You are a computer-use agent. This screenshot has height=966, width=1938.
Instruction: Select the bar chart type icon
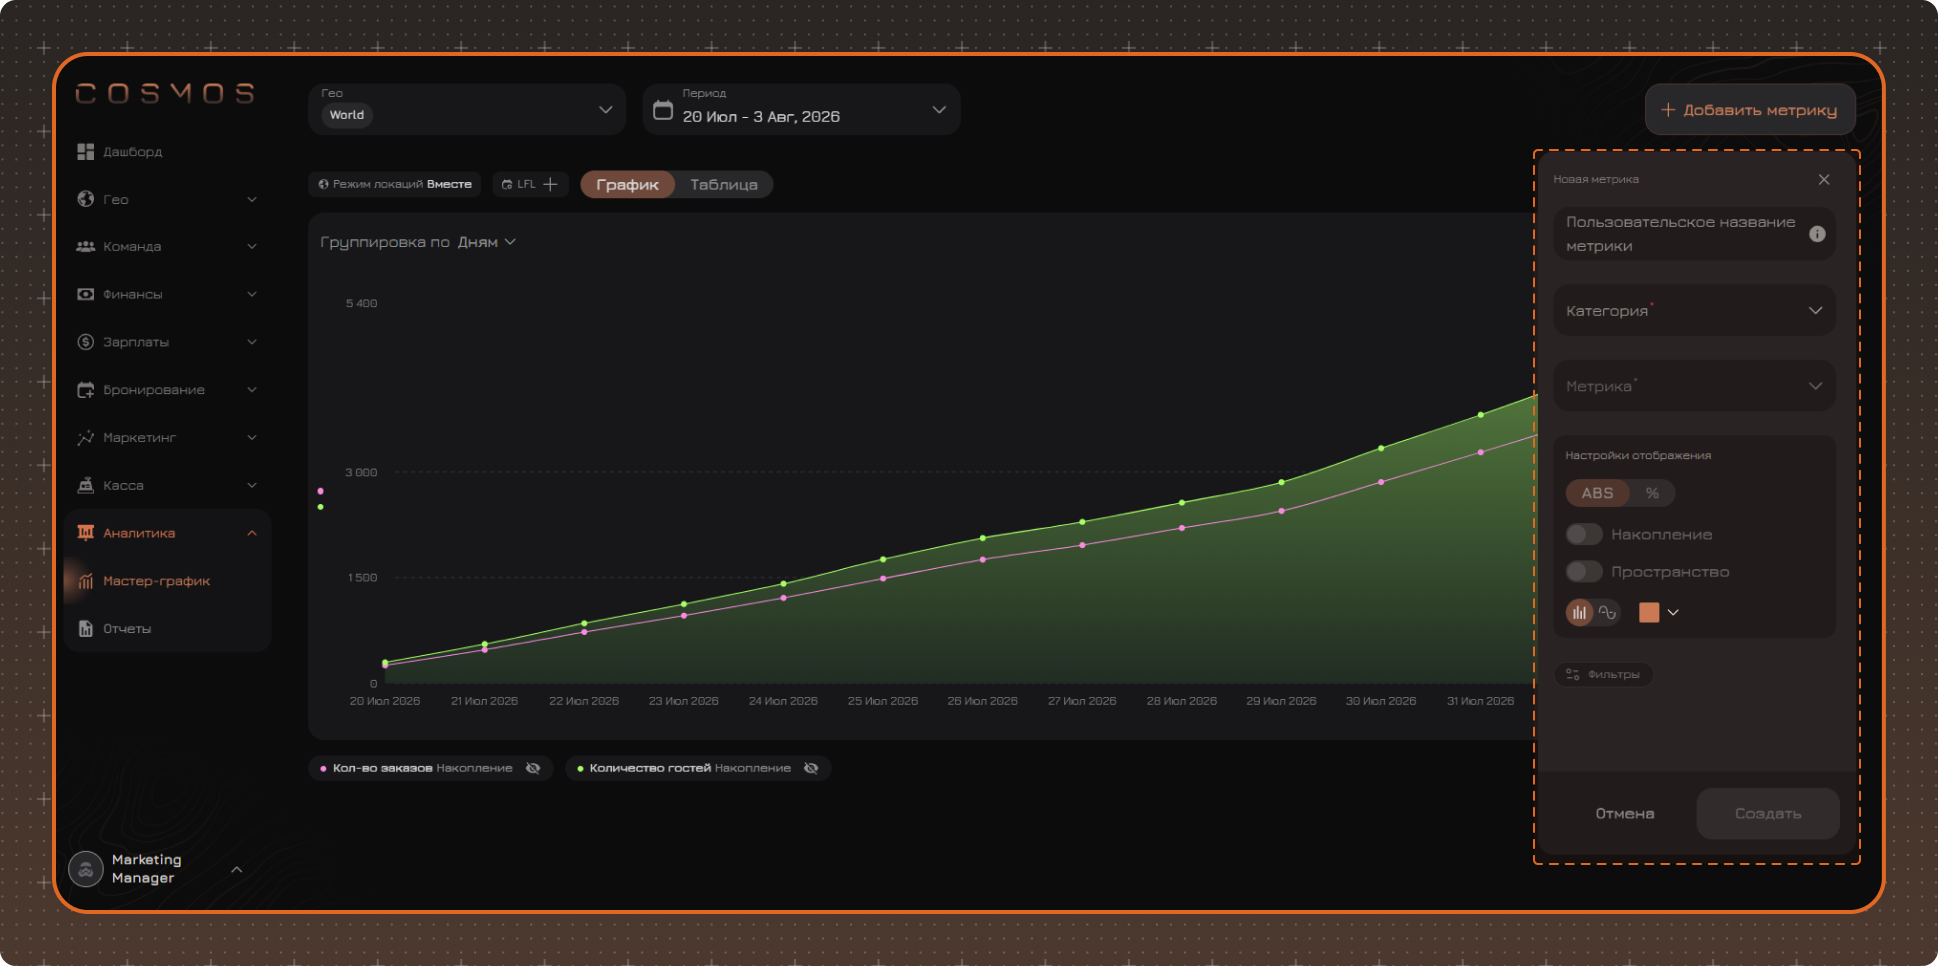pyautogui.click(x=1579, y=613)
